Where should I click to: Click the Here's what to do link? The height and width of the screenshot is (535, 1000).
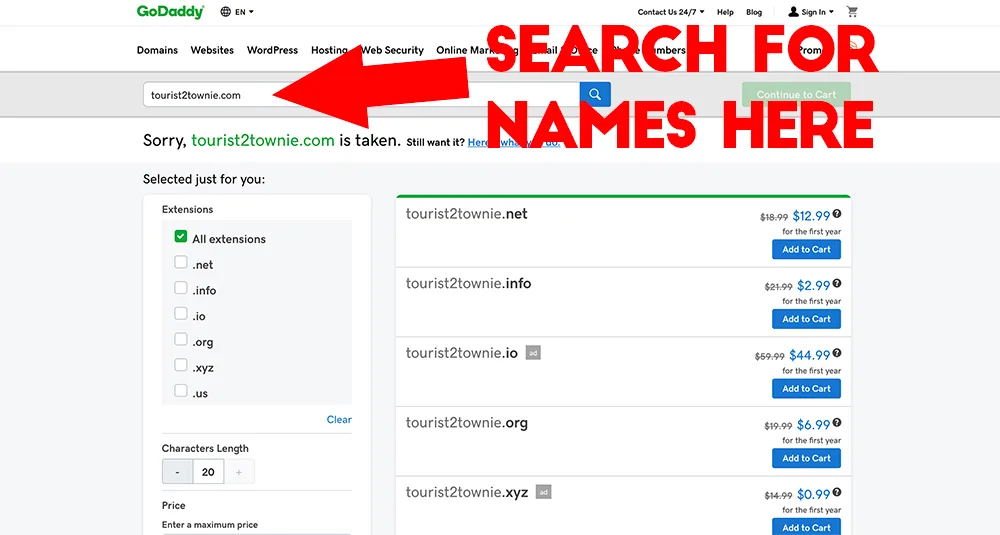coord(513,142)
